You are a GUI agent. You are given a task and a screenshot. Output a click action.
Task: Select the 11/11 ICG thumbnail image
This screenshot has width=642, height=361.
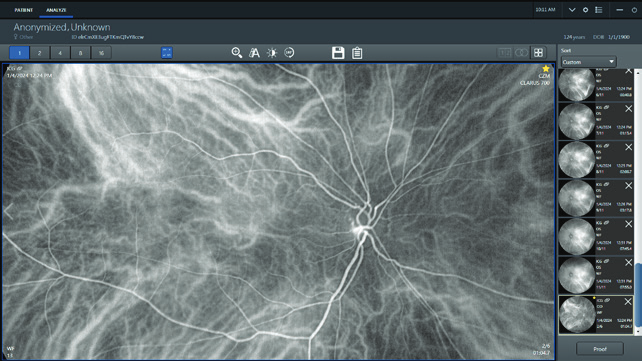(576, 275)
